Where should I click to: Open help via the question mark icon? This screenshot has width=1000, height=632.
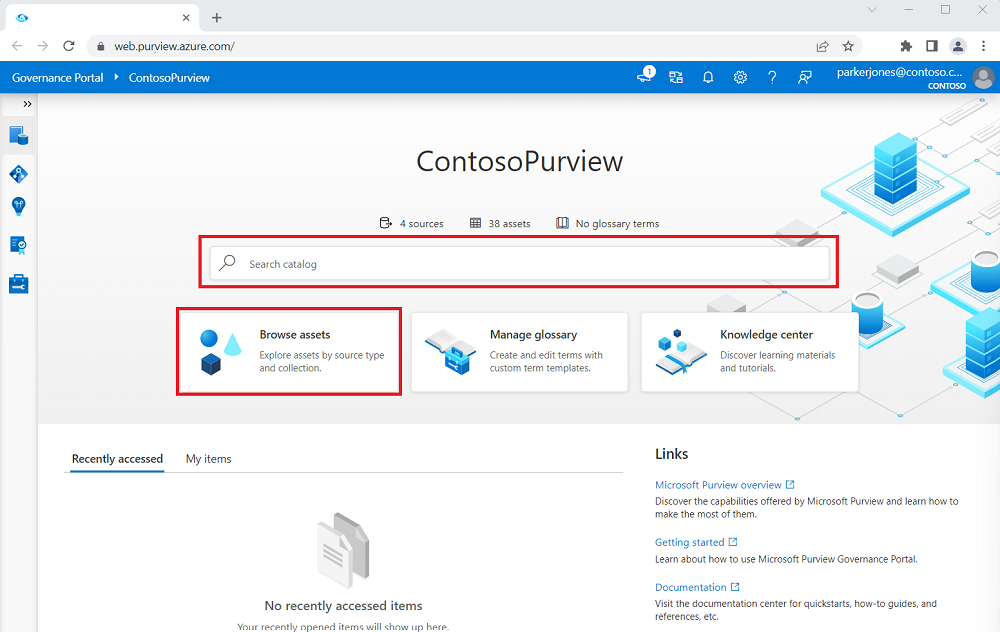click(x=772, y=77)
